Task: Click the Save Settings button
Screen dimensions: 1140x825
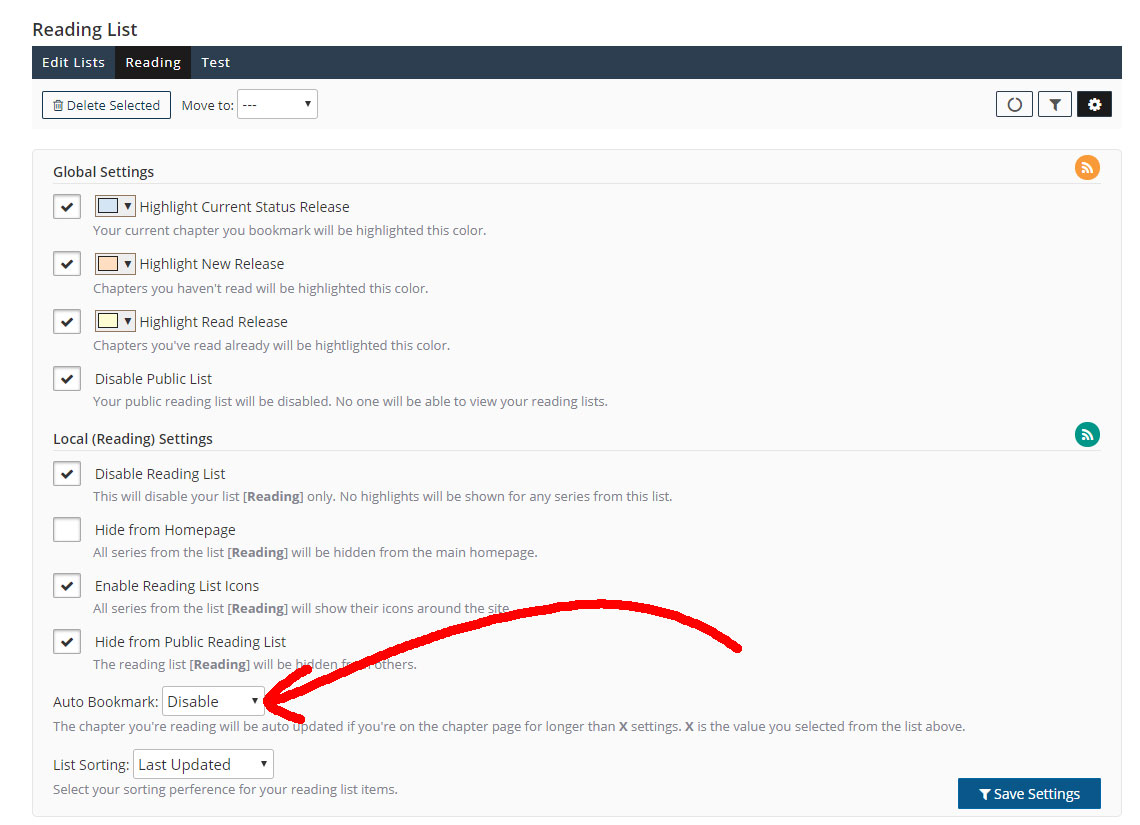Action: click(1029, 794)
